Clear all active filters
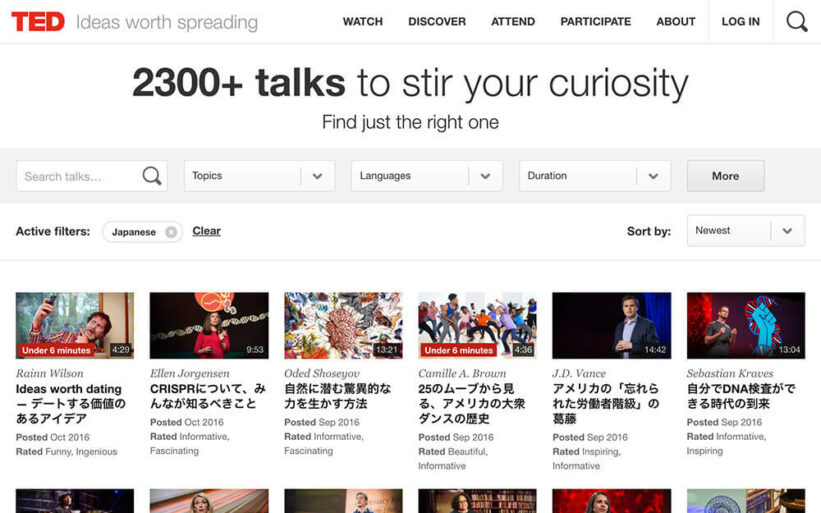Image resolution: width=821 pixels, height=513 pixels. (206, 231)
